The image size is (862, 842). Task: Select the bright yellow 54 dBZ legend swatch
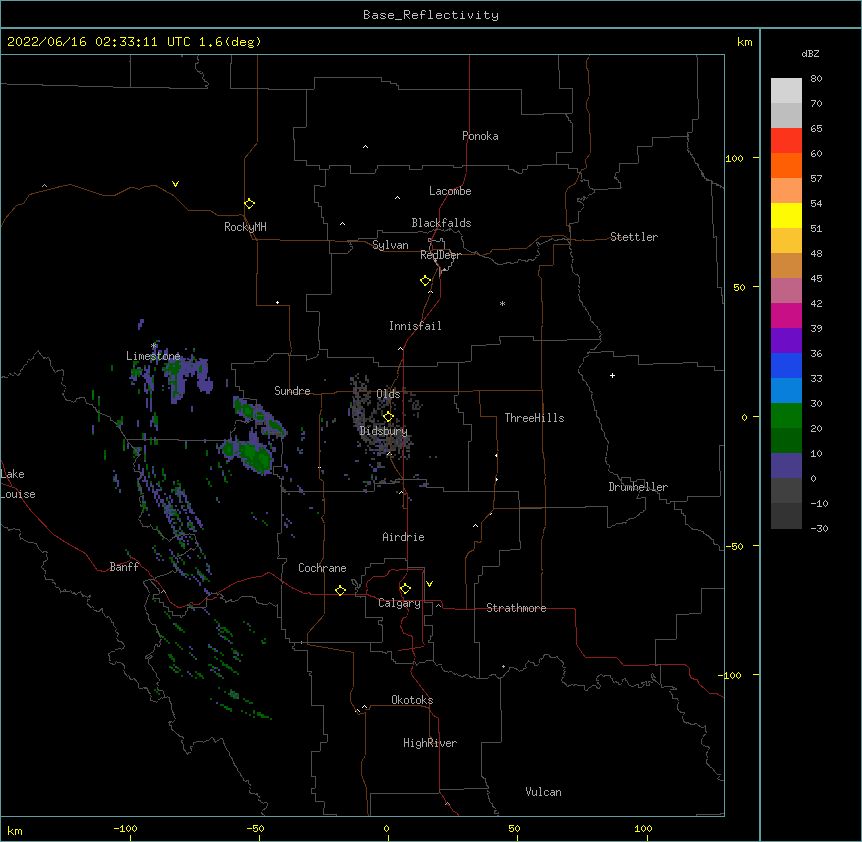coord(786,215)
